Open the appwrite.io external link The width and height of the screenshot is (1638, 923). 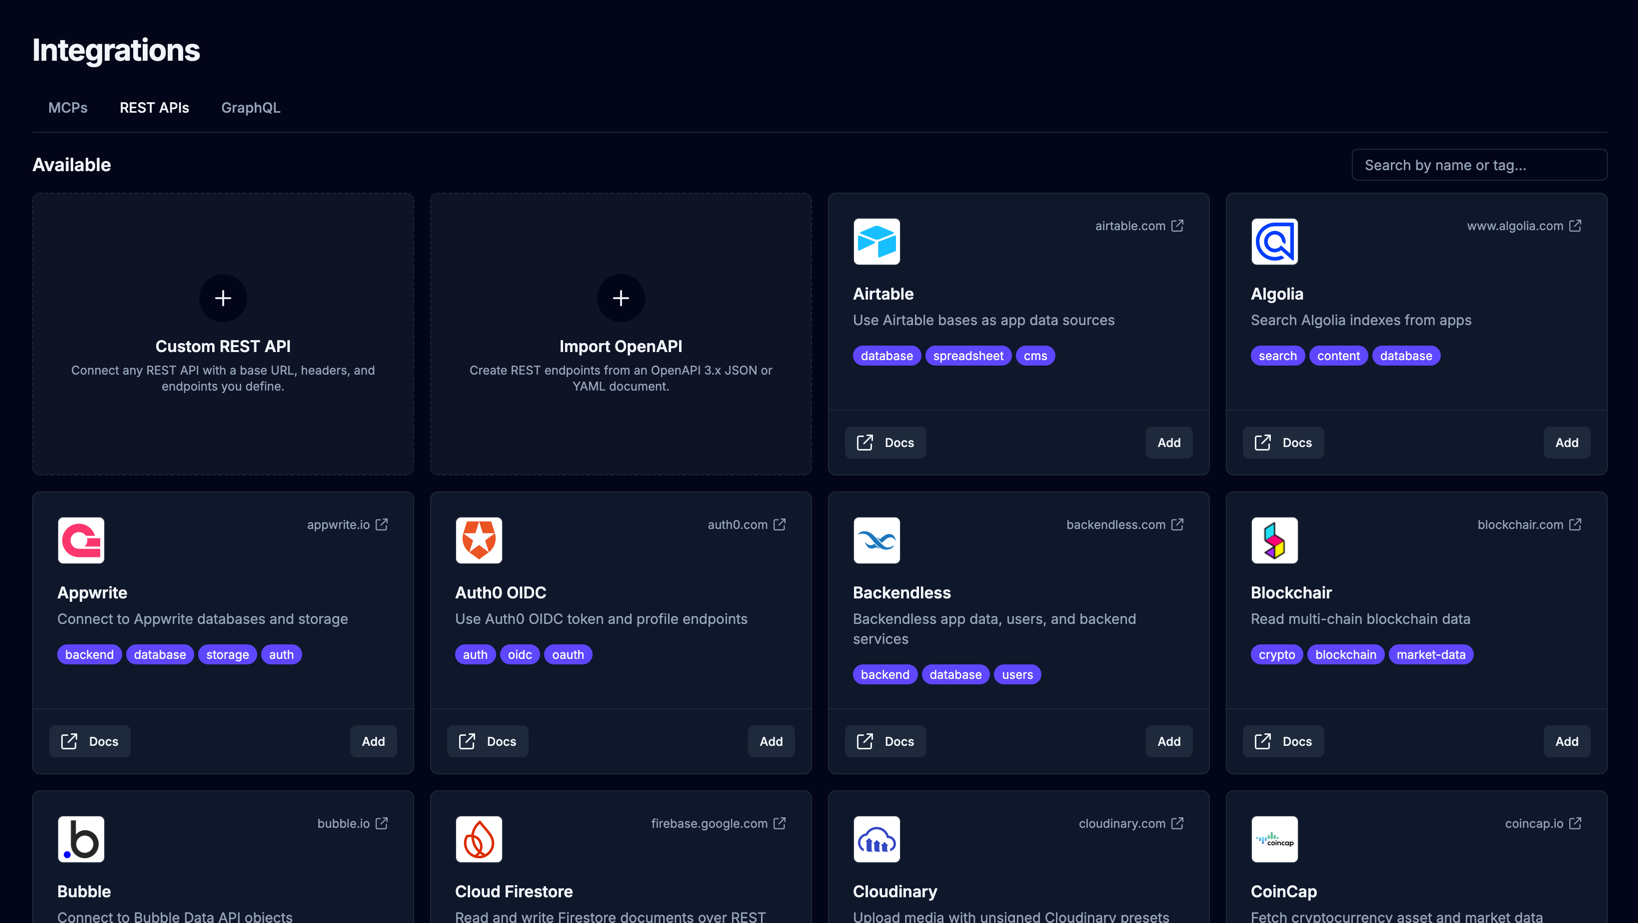pos(348,525)
